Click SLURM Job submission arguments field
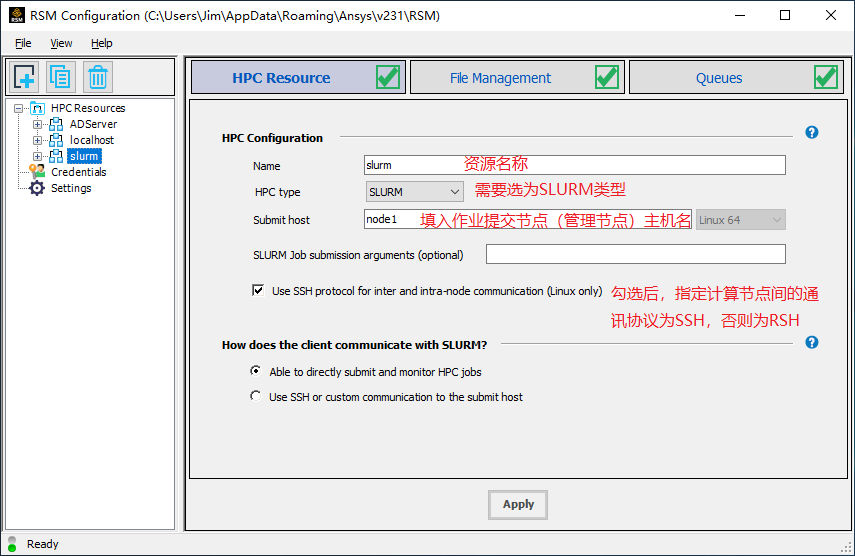 click(636, 254)
